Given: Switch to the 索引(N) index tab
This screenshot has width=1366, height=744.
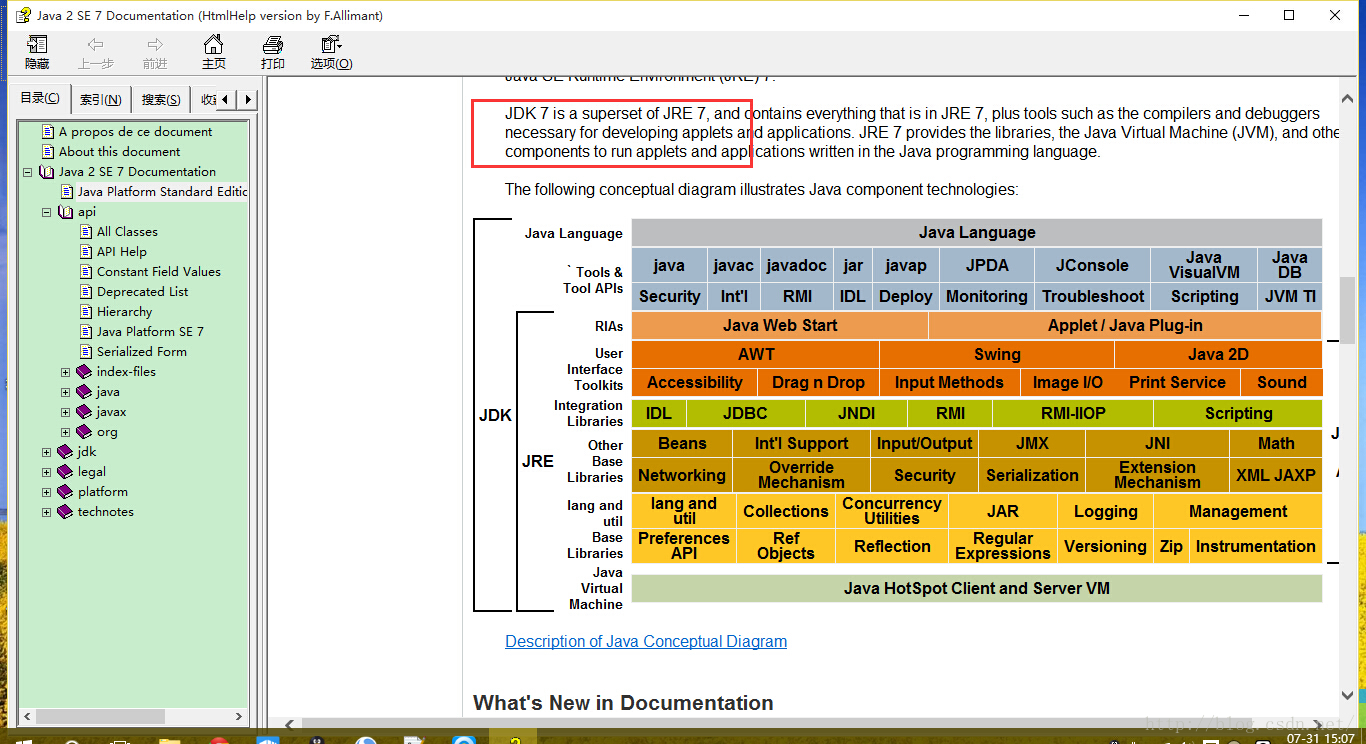Looking at the screenshot, I should tap(100, 99).
